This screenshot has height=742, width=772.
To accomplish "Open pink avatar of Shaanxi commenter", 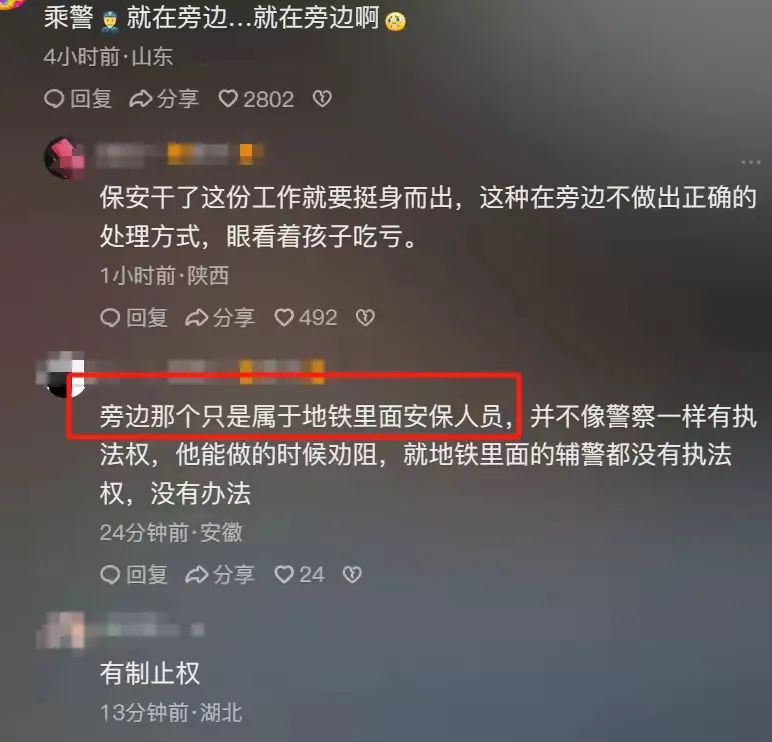I will (64, 159).
